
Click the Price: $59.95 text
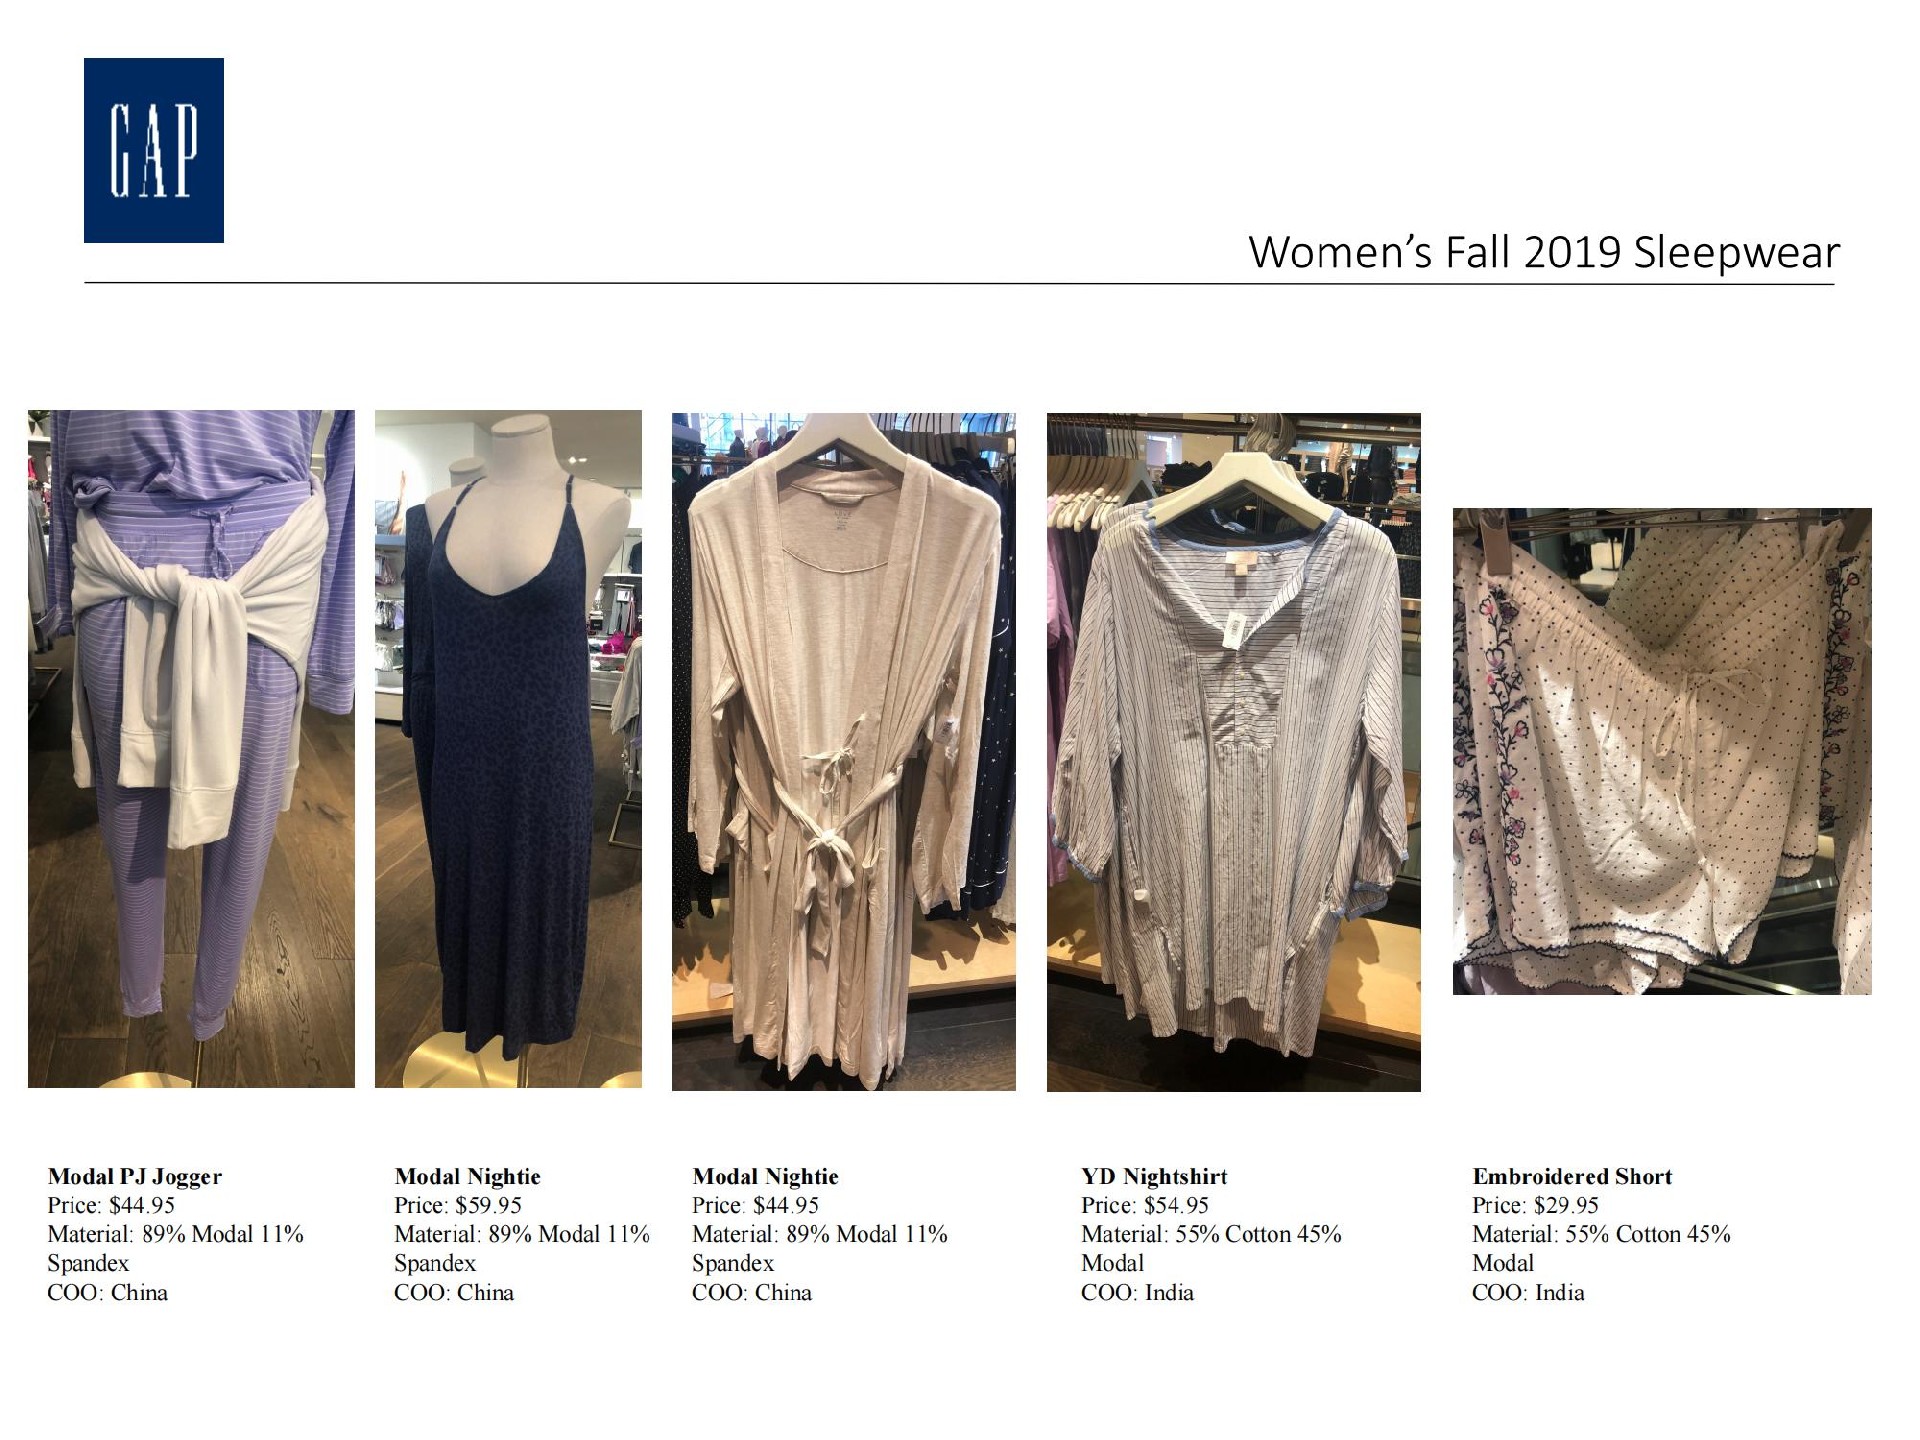tap(458, 1206)
